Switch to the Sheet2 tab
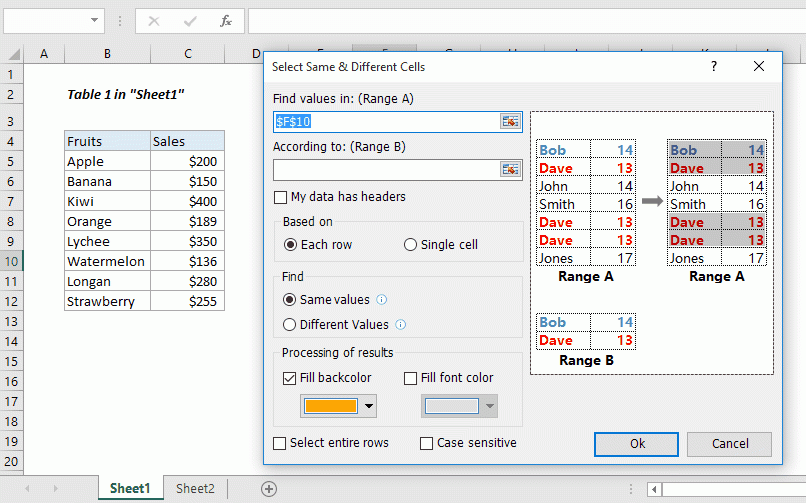Screen dimensions: 806x503 tap(195, 488)
